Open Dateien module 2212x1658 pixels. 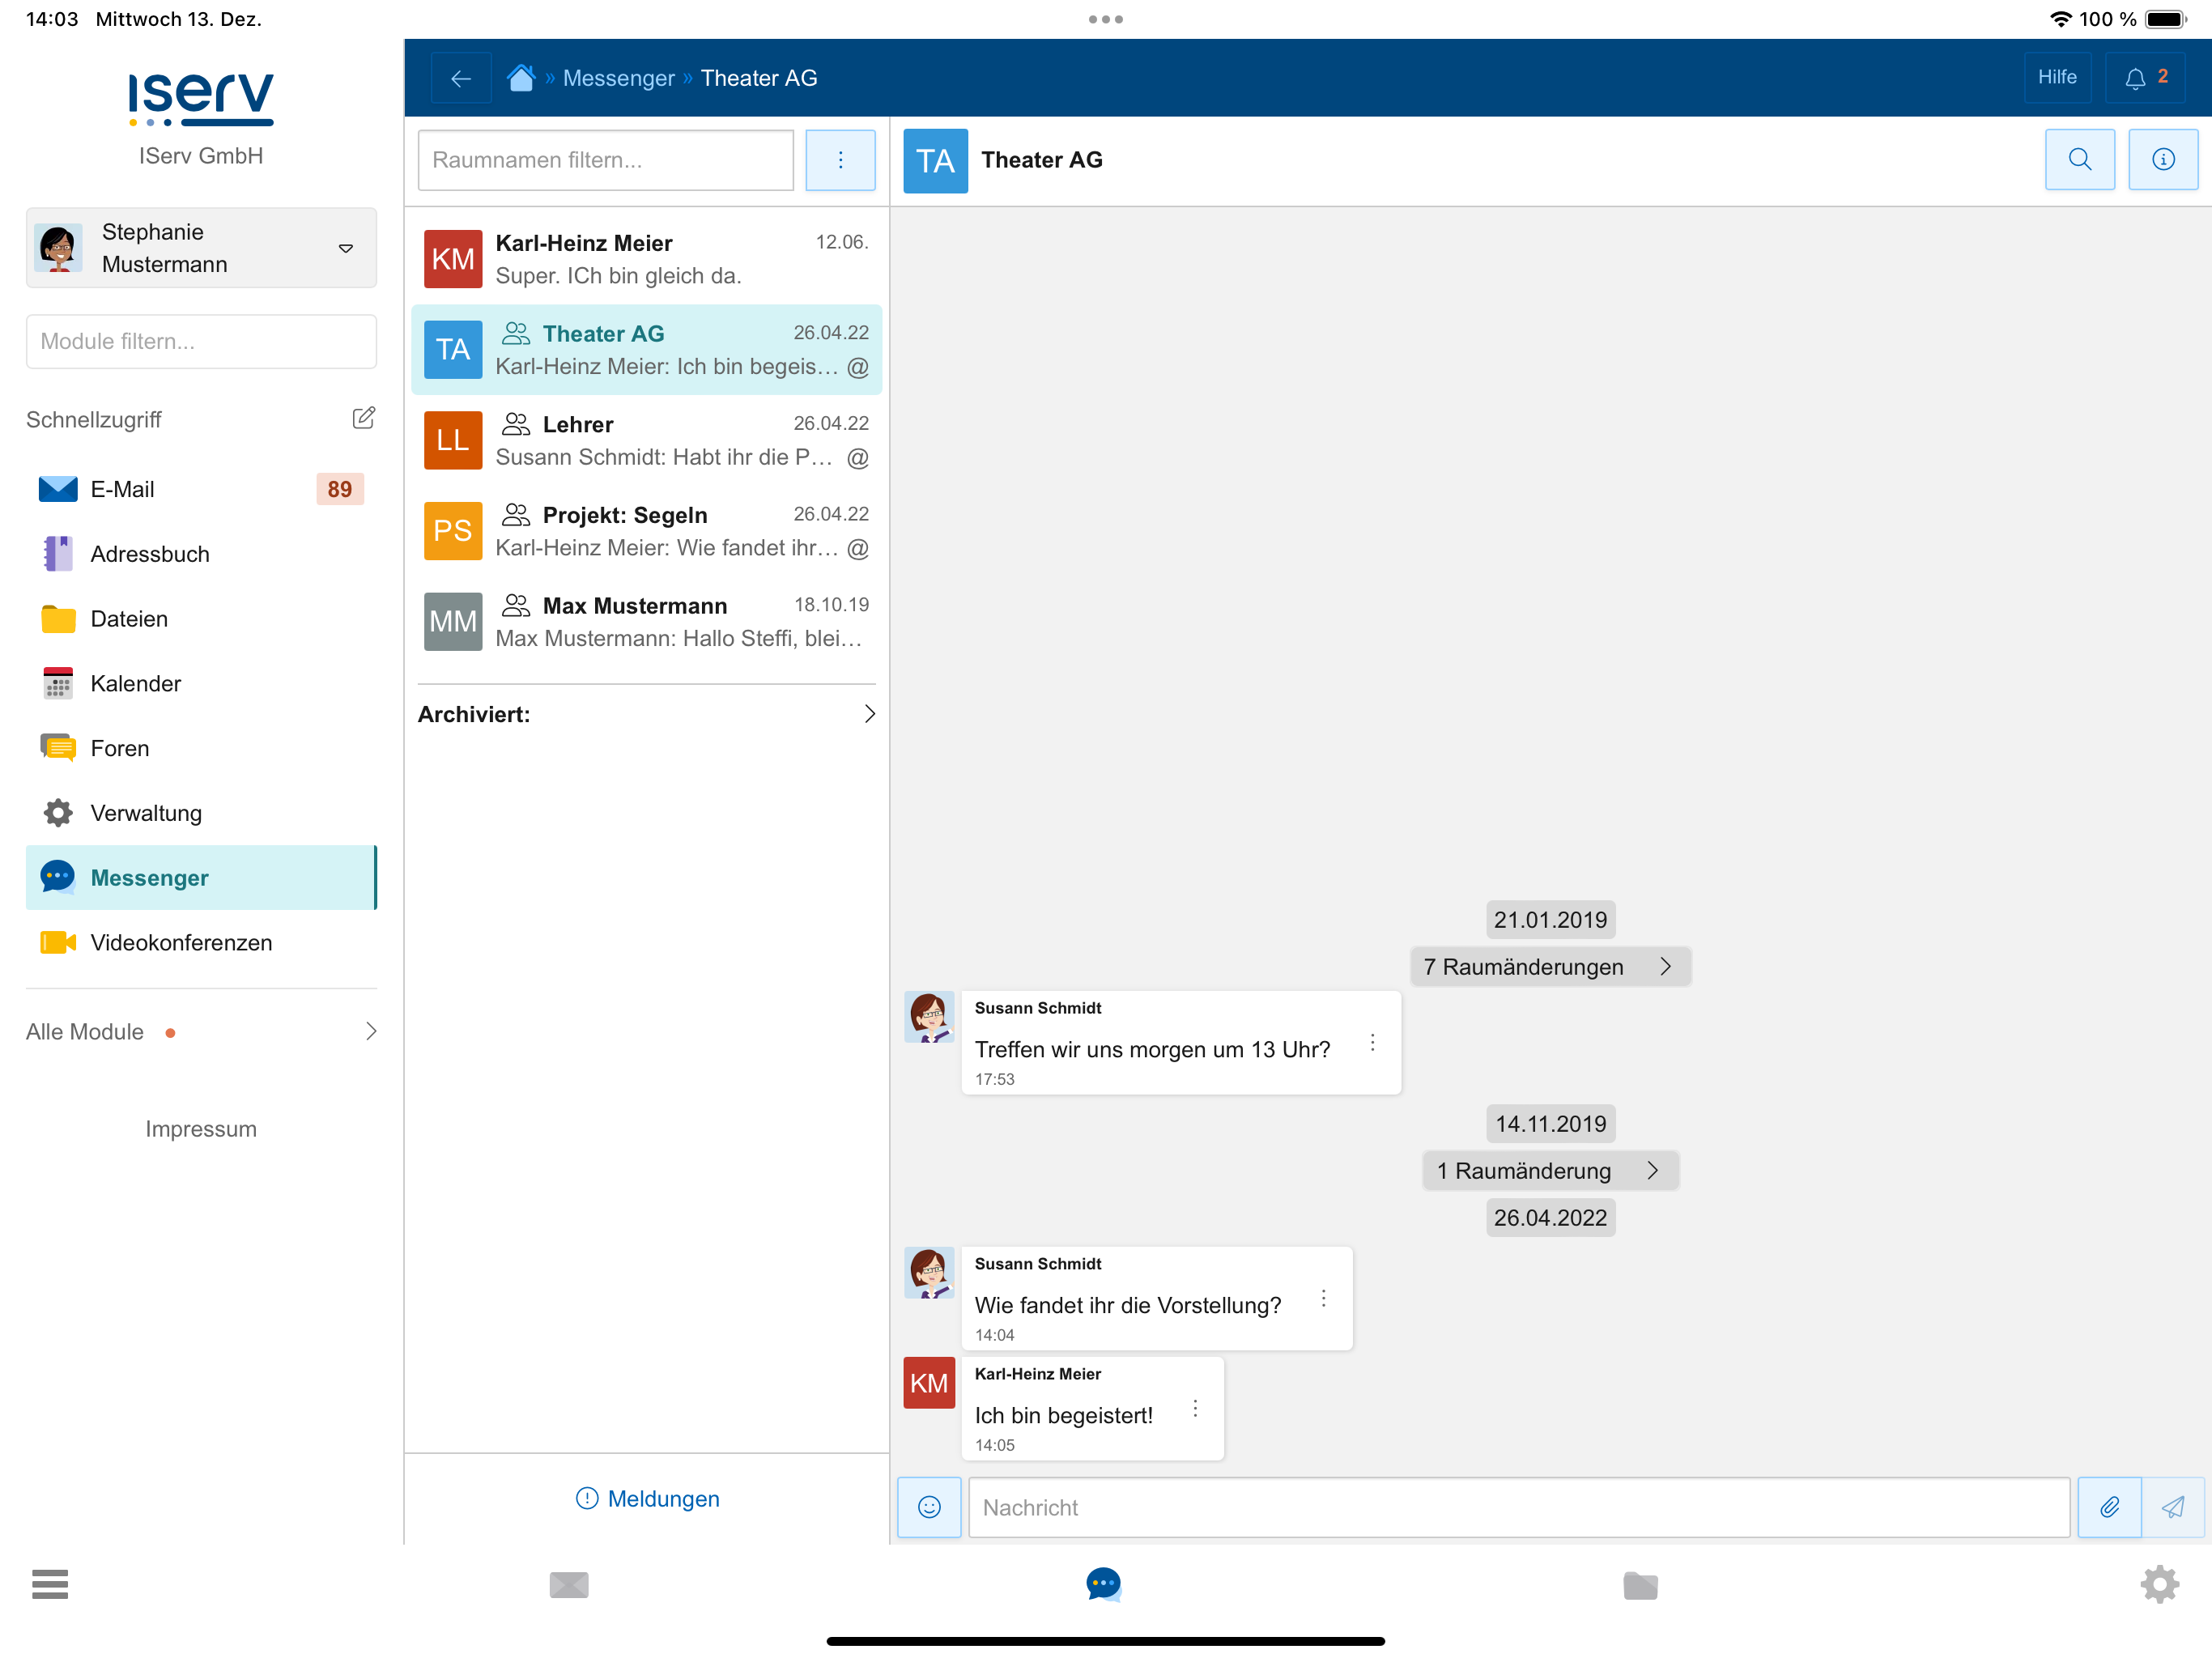[201, 619]
